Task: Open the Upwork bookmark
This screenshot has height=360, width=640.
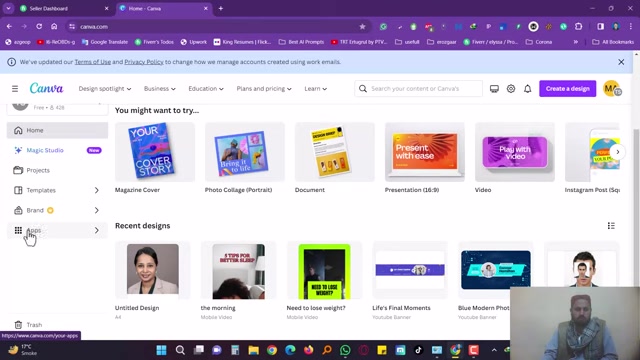Action: coord(194,42)
